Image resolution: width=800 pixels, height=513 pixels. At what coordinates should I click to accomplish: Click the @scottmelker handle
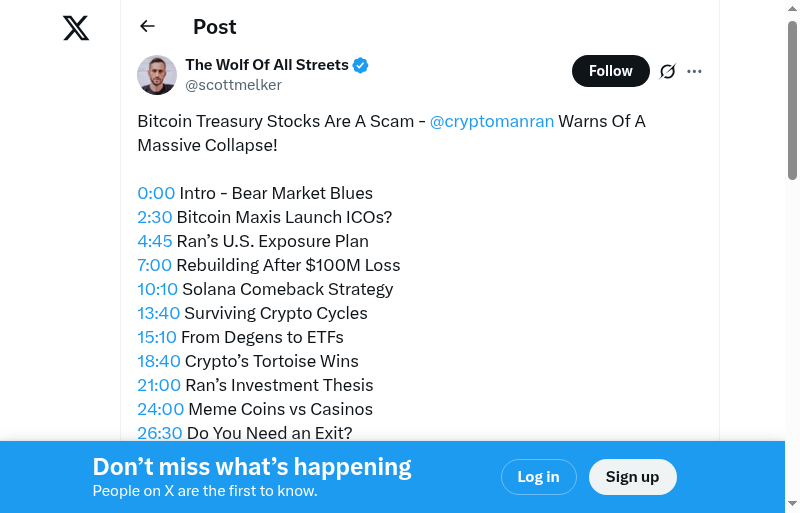(x=233, y=85)
